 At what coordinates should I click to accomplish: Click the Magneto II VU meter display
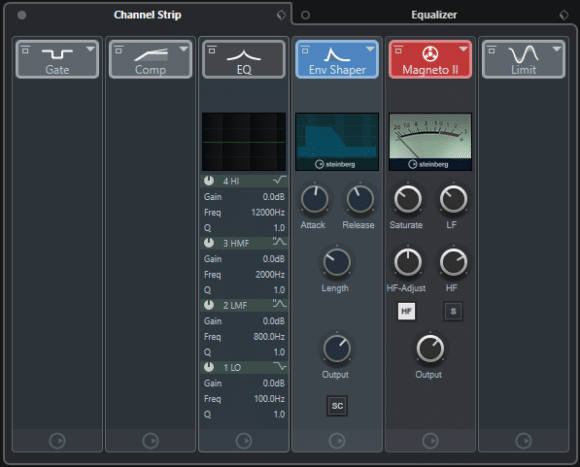pos(430,142)
